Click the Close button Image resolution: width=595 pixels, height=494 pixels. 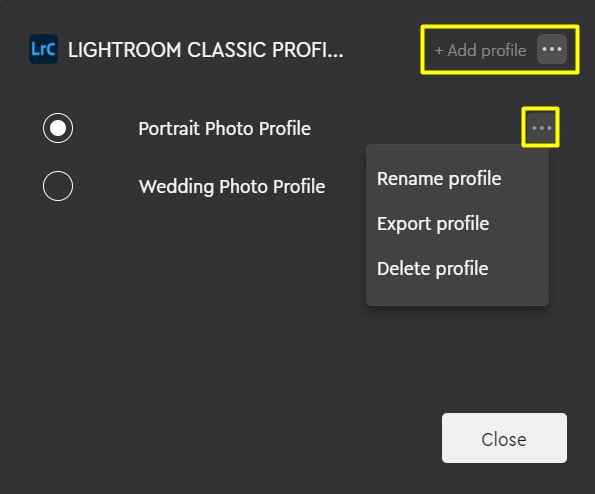coord(504,438)
